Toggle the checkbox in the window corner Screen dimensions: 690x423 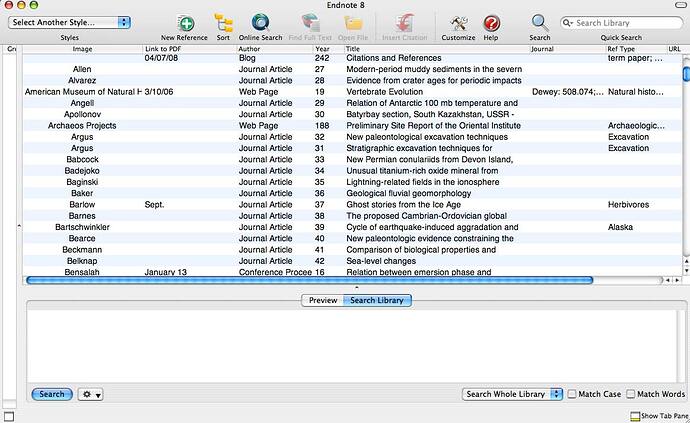click(9, 416)
